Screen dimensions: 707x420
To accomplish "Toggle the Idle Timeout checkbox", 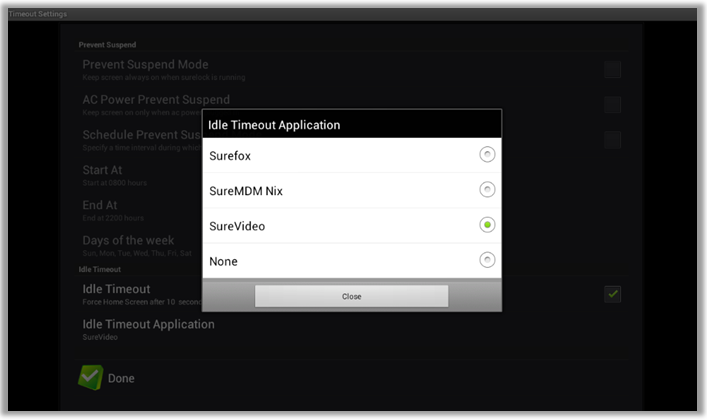I will tap(612, 294).
